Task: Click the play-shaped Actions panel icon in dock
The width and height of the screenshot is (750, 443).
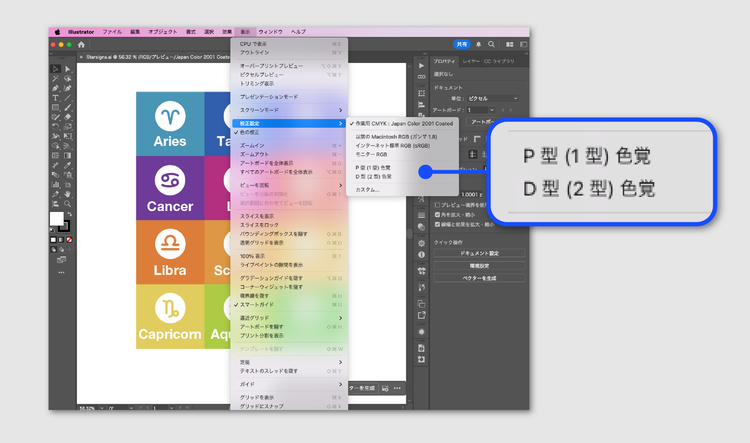Action: [421, 66]
